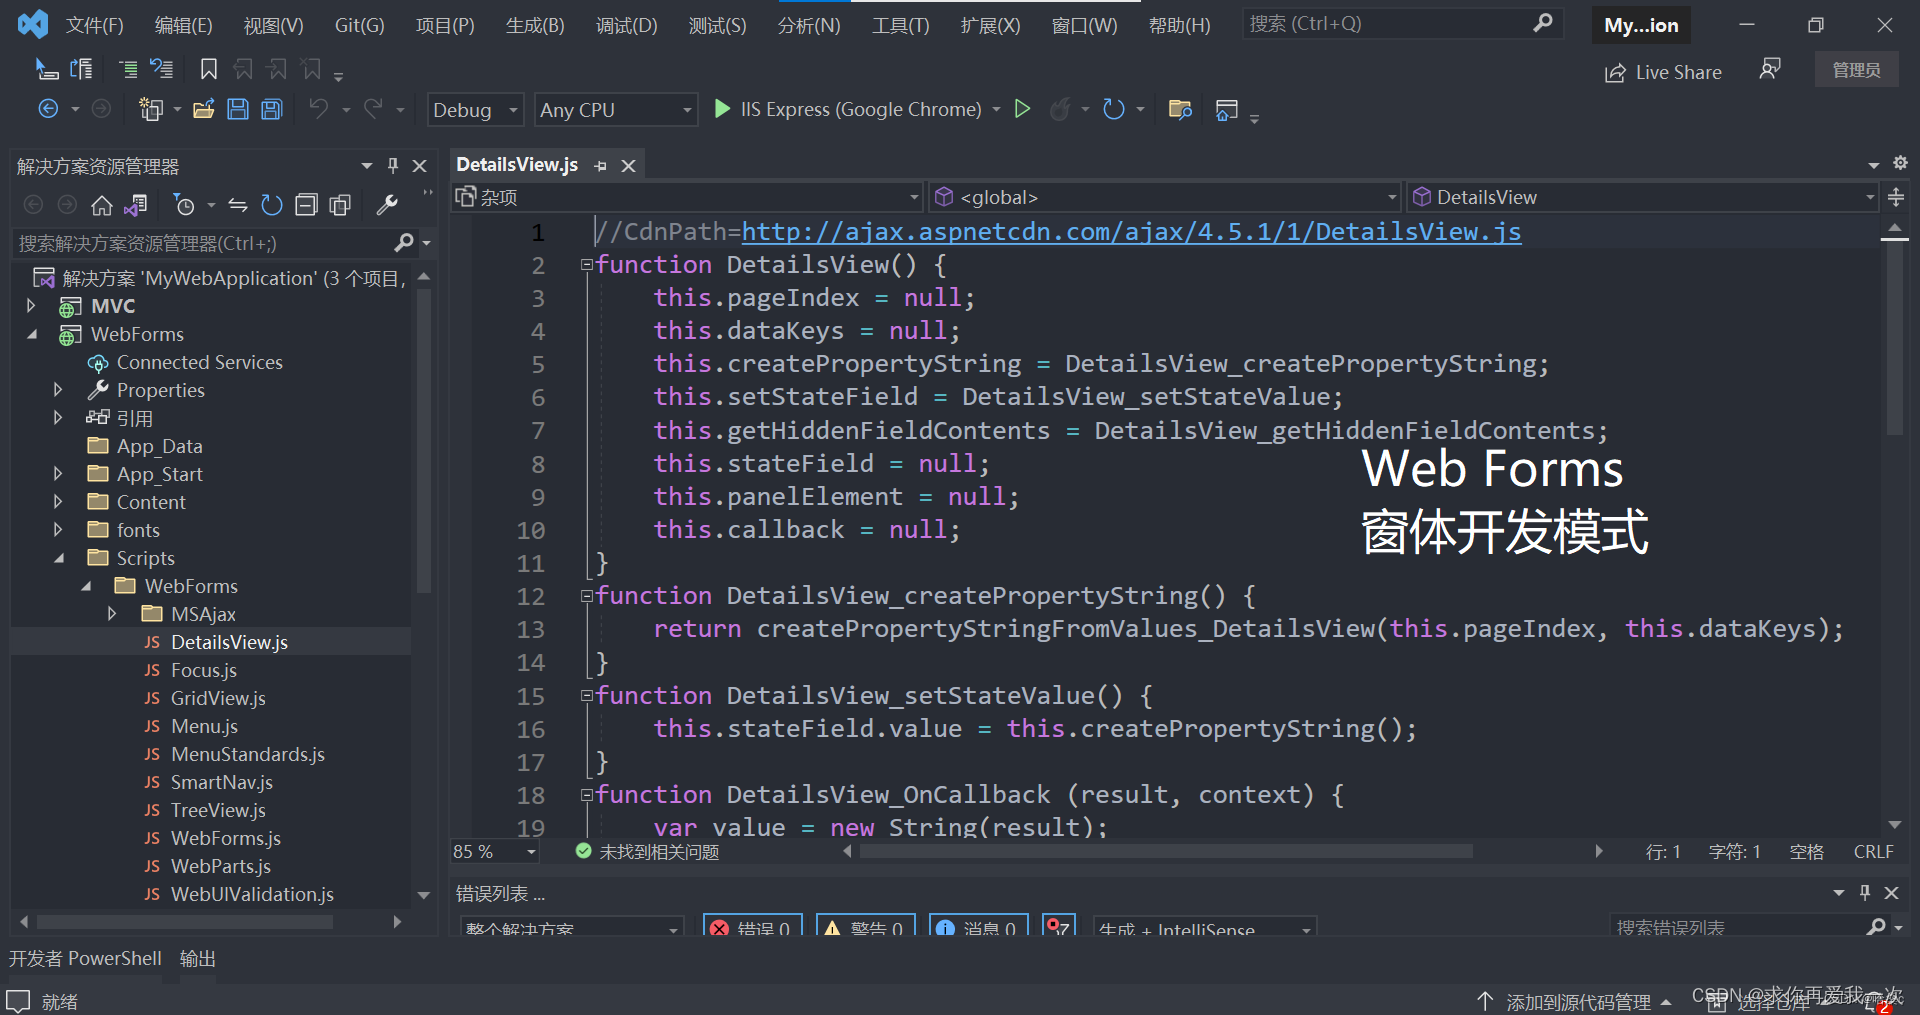Click Solution Explorer Home icon
Image resolution: width=1920 pixels, height=1015 pixels.
click(x=101, y=205)
